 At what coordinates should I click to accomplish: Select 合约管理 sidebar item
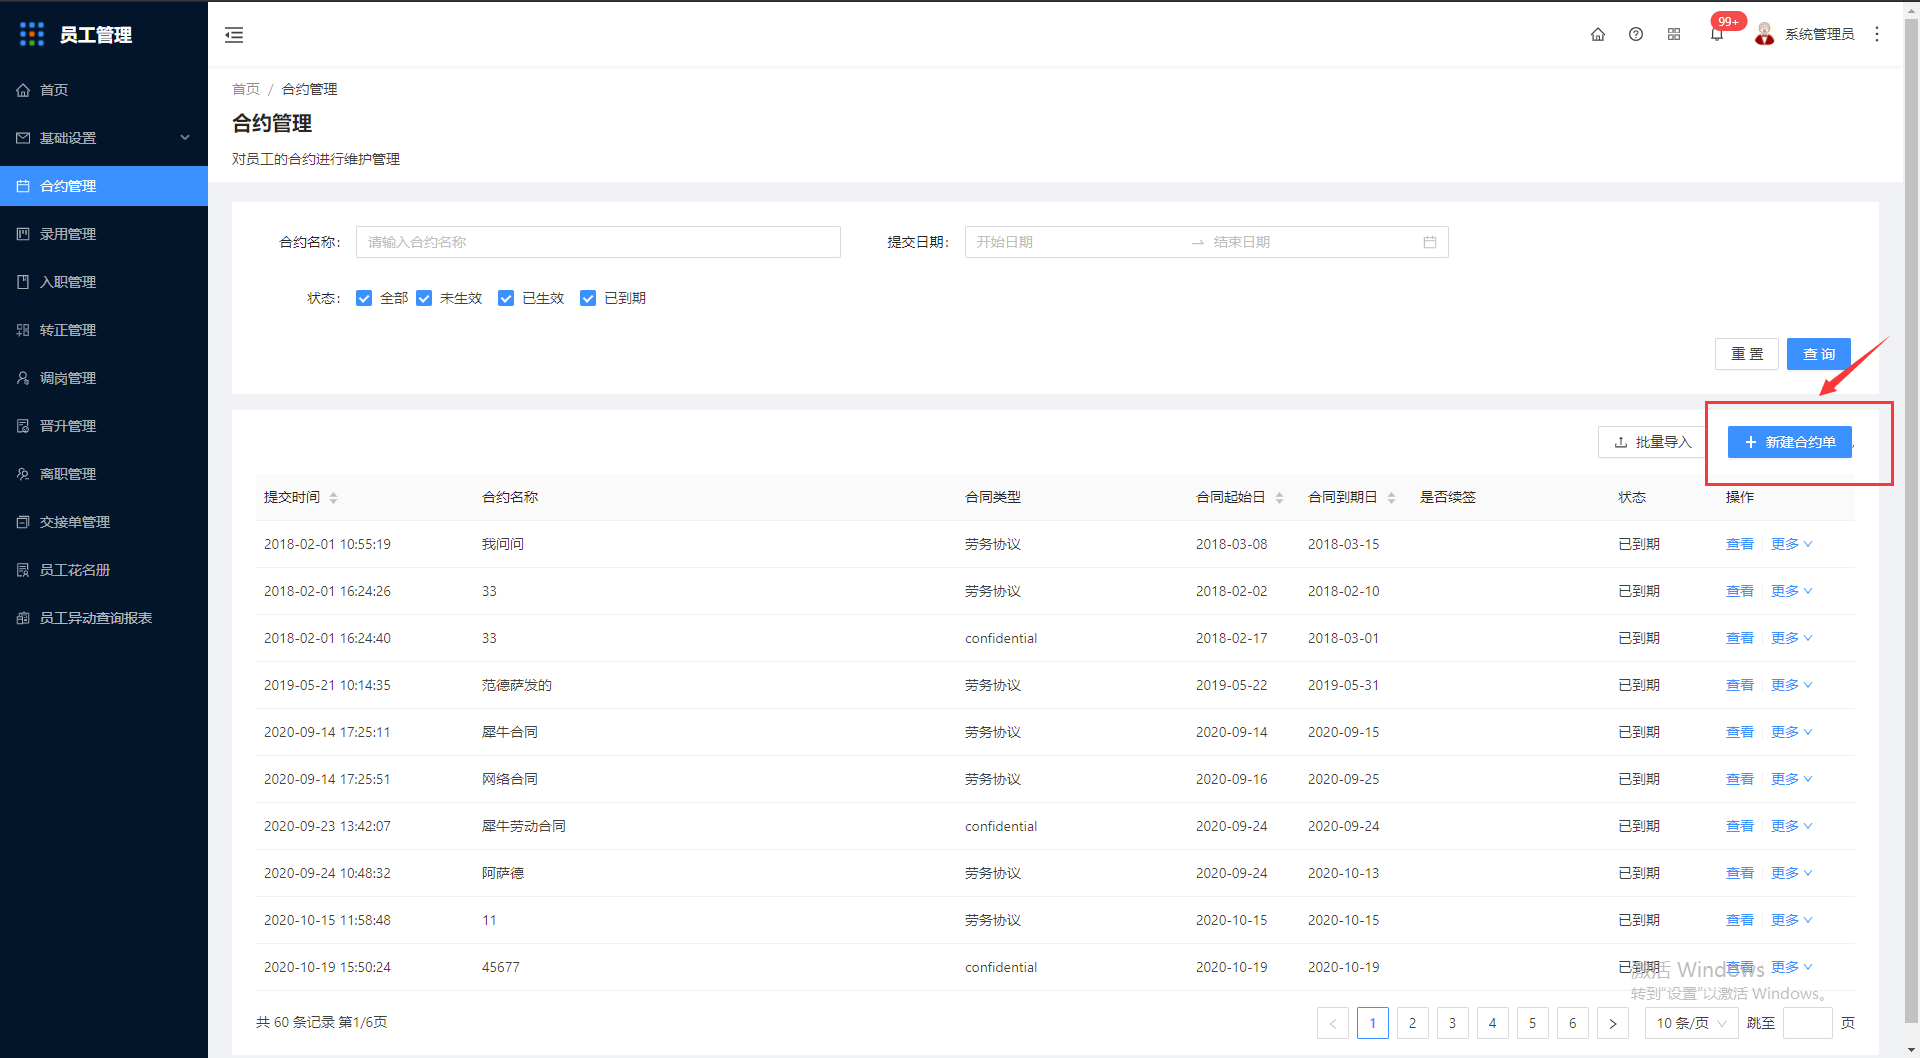pos(104,186)
